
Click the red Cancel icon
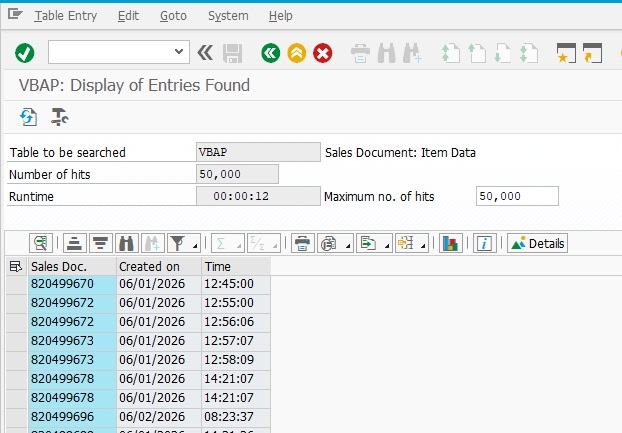[x=323, y=53]
